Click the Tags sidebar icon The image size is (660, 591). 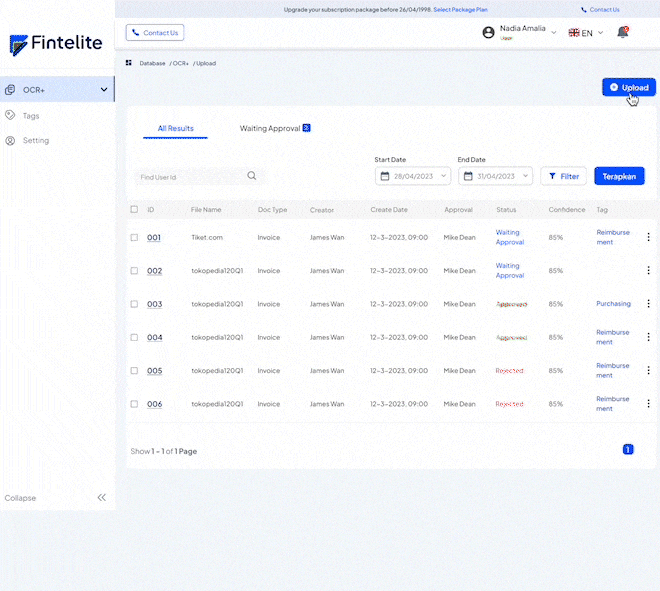tap(10, 116)
